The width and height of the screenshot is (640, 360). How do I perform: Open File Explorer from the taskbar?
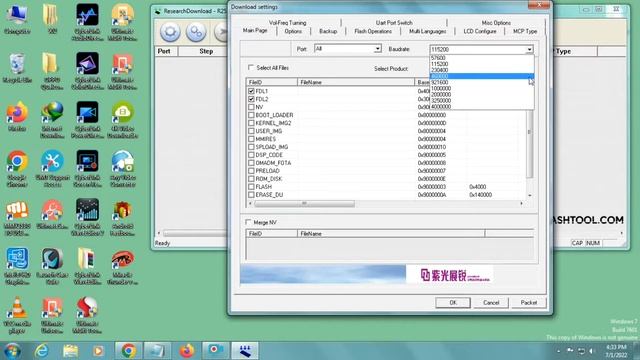[71, 351]
